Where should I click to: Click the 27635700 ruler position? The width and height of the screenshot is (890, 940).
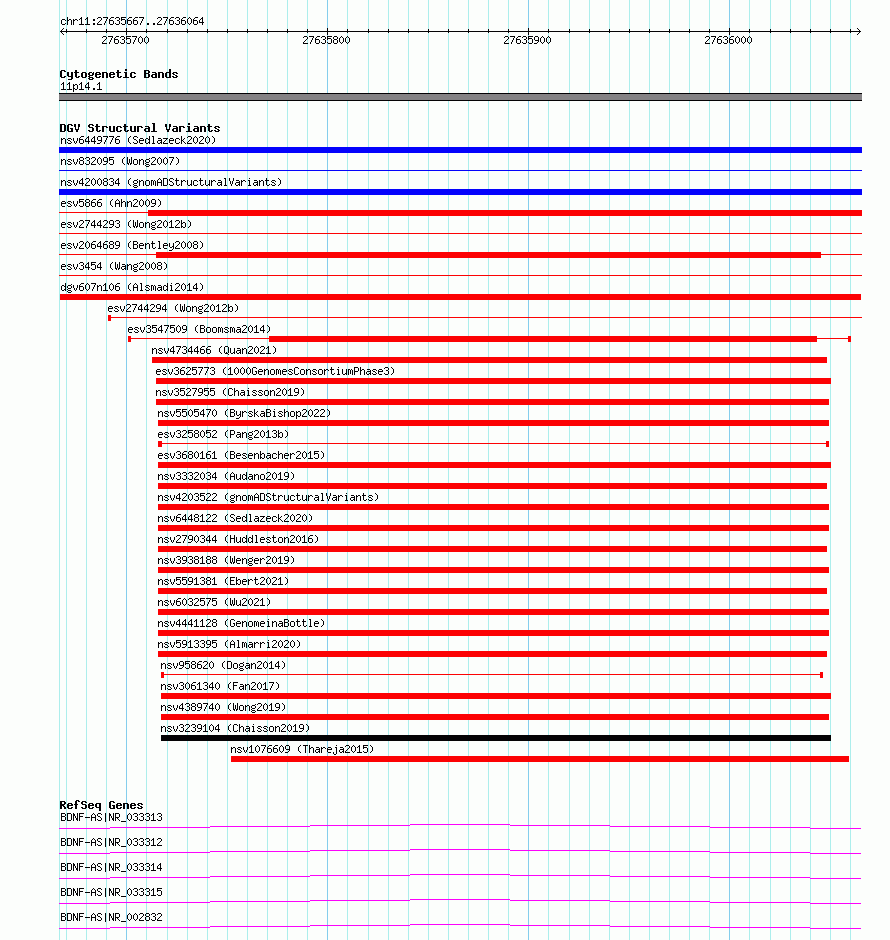click(125, 40)
